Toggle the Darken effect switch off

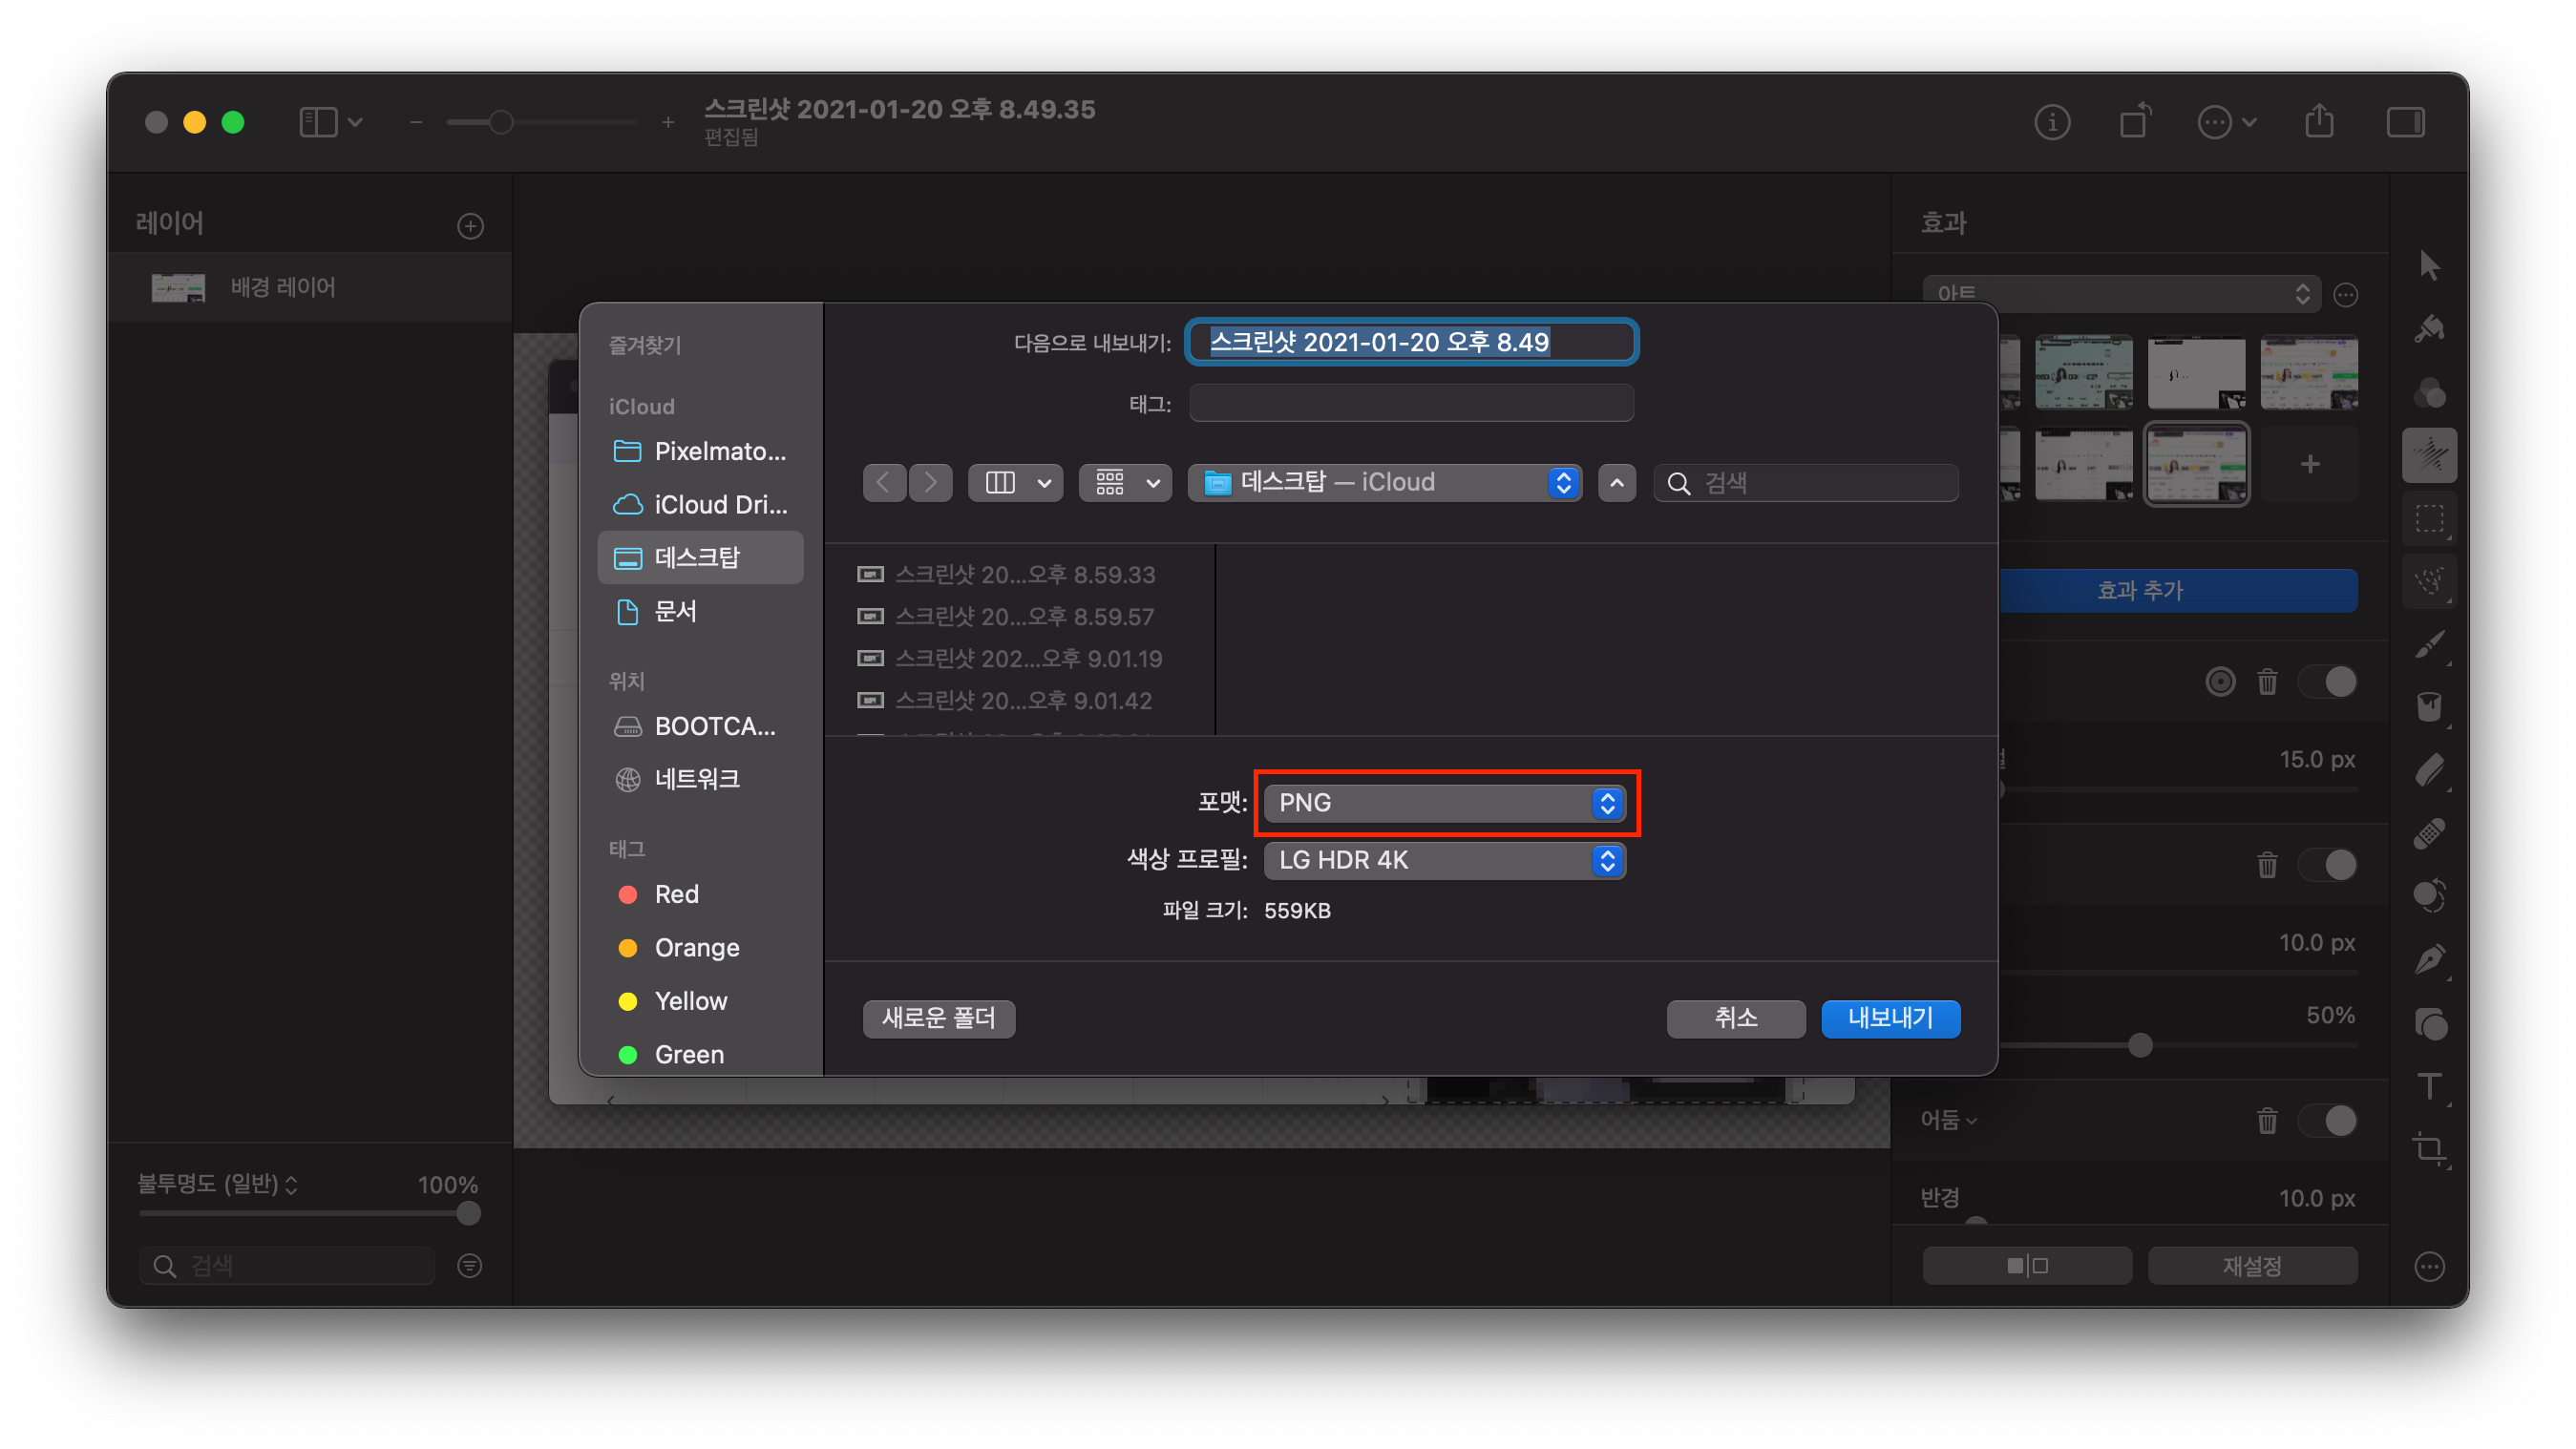point(2328,1120)
